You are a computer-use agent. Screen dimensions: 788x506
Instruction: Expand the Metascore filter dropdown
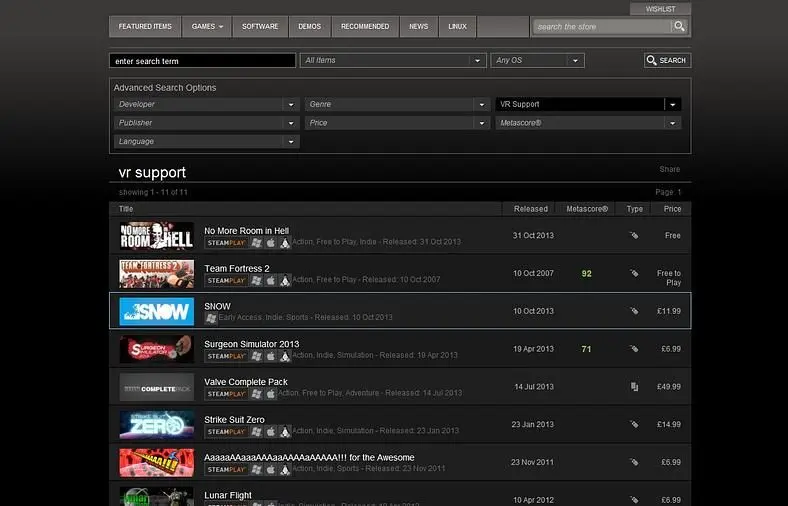(x=588, y=123)
